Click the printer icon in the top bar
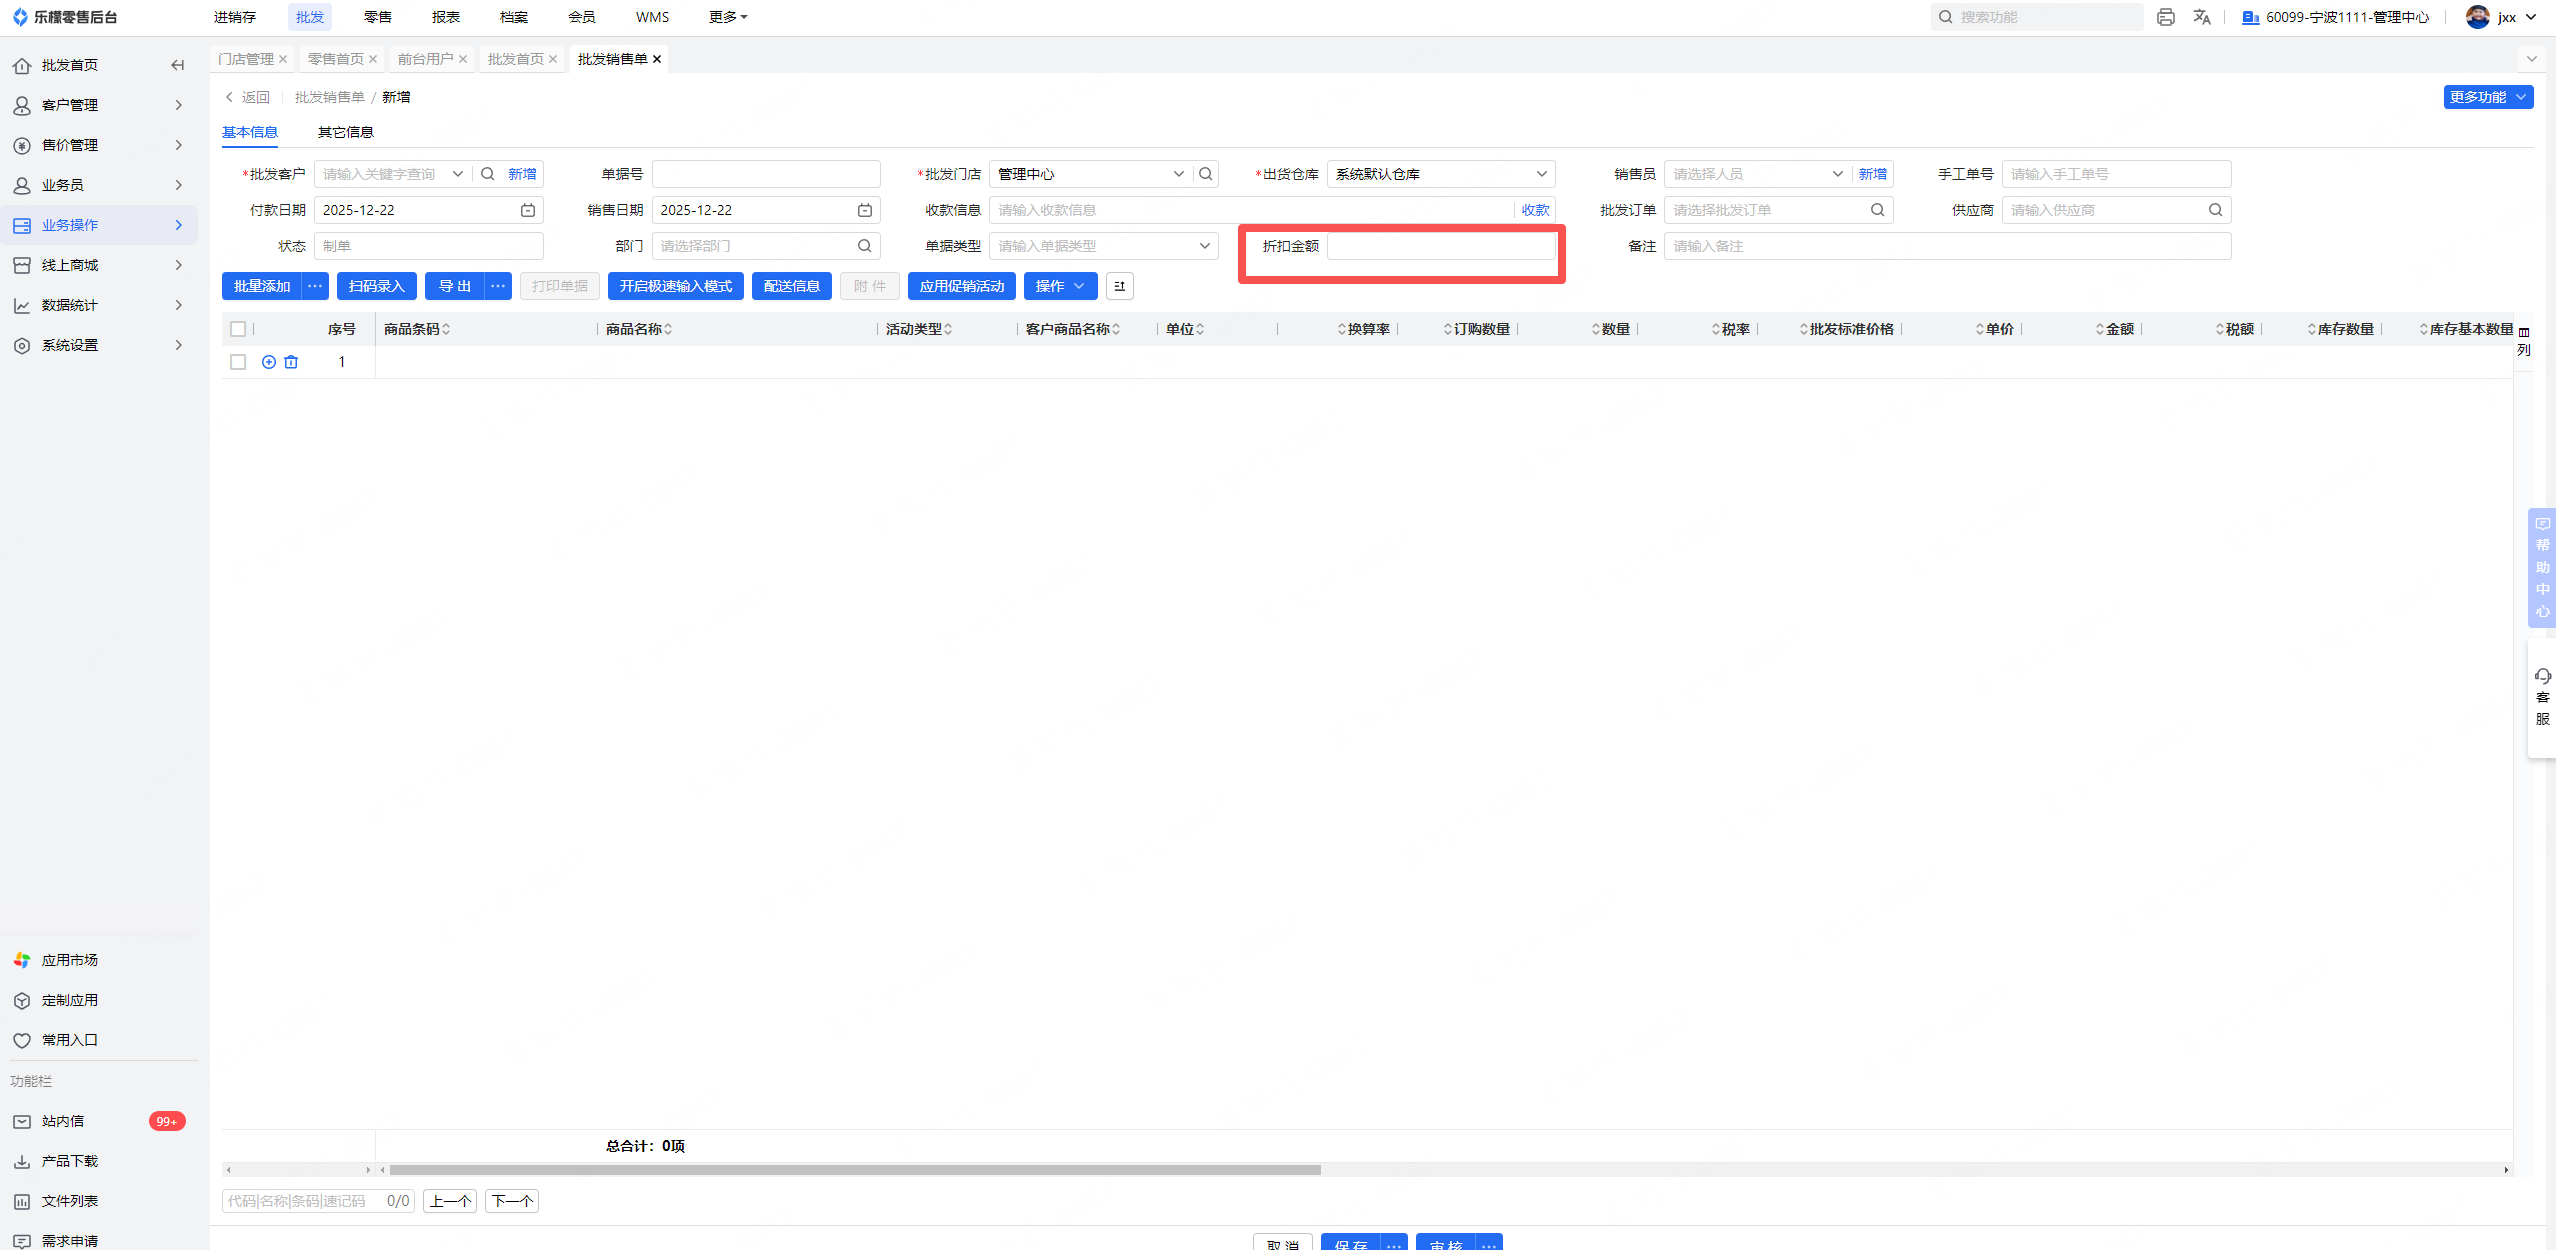This screenshot has width=2556, height=1250. coord(2165,17)
